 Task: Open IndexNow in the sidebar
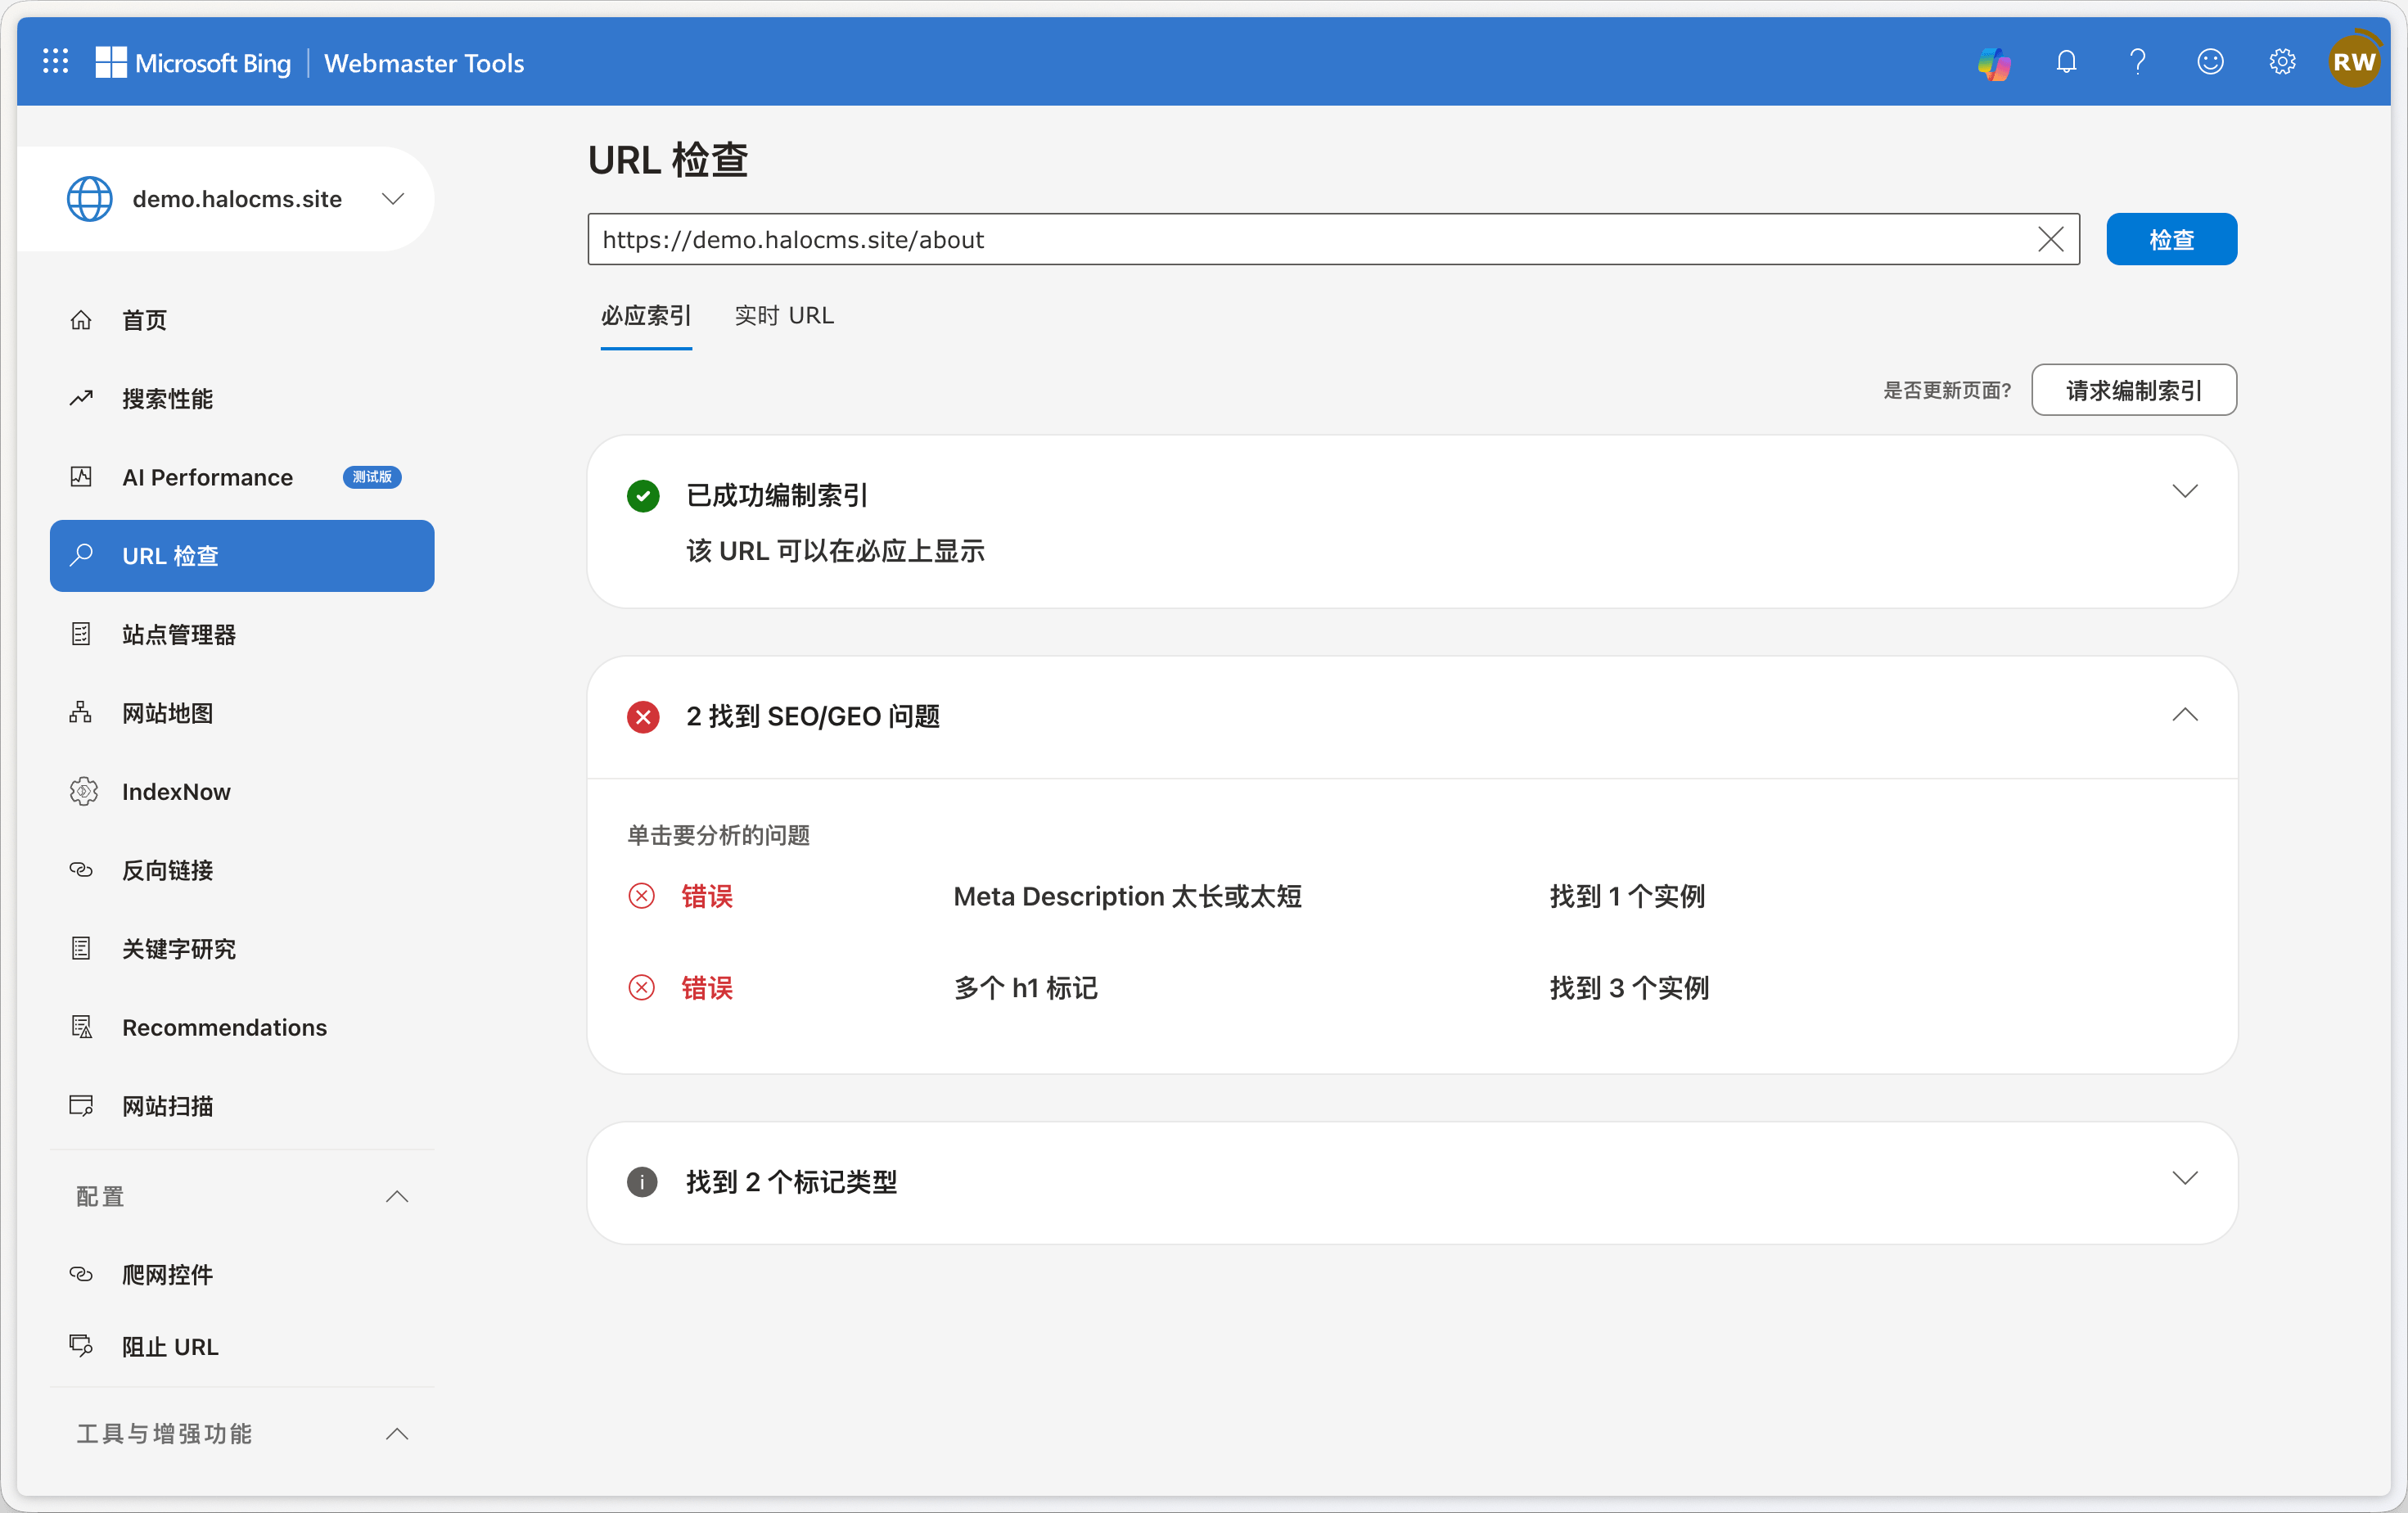242,791
